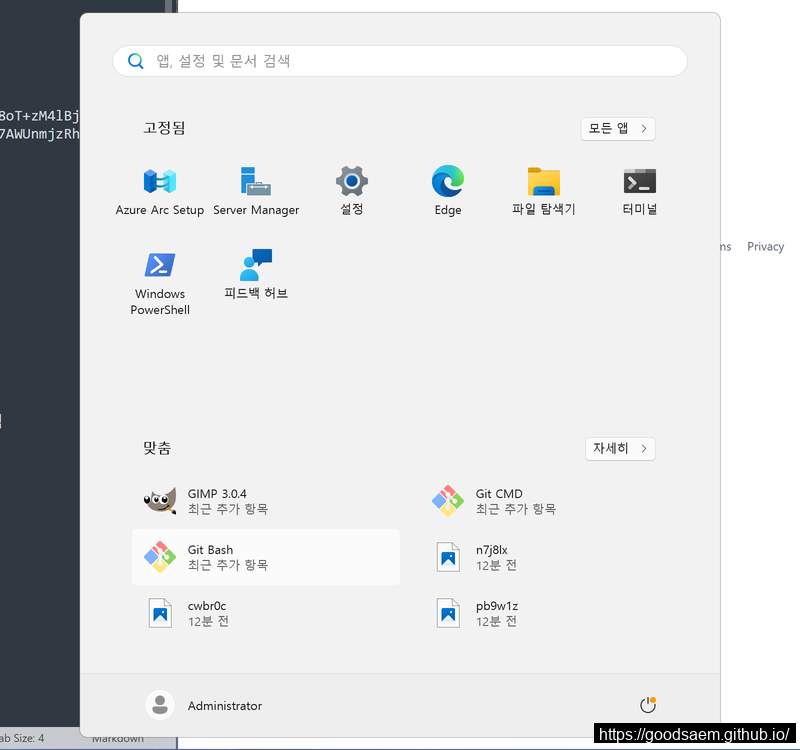Launch Git CMD from recommendations

coord(554,501)
